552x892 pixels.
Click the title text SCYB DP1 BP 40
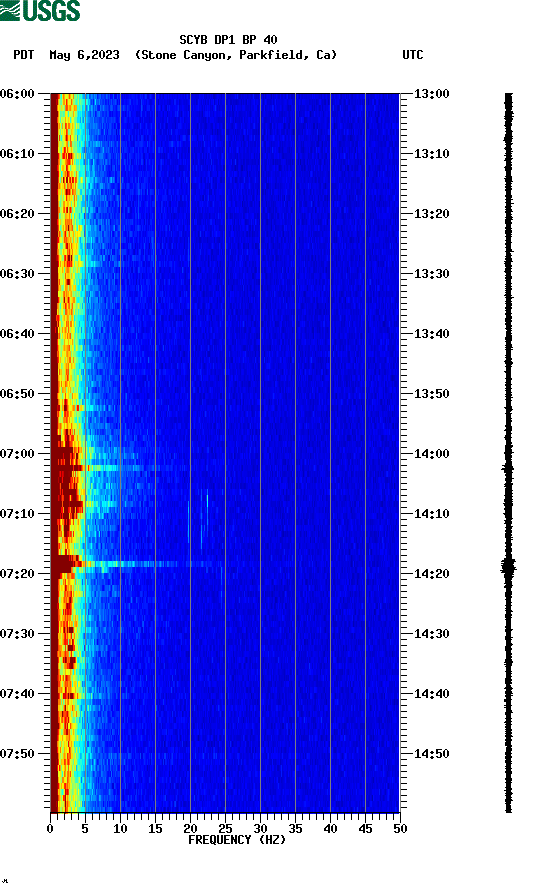click(x=228, y=40)
